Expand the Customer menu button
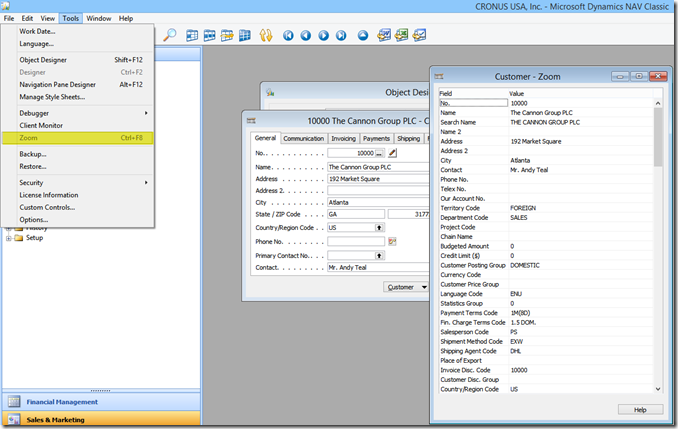Screen dimensions: 678x429 tap(407, 287)
